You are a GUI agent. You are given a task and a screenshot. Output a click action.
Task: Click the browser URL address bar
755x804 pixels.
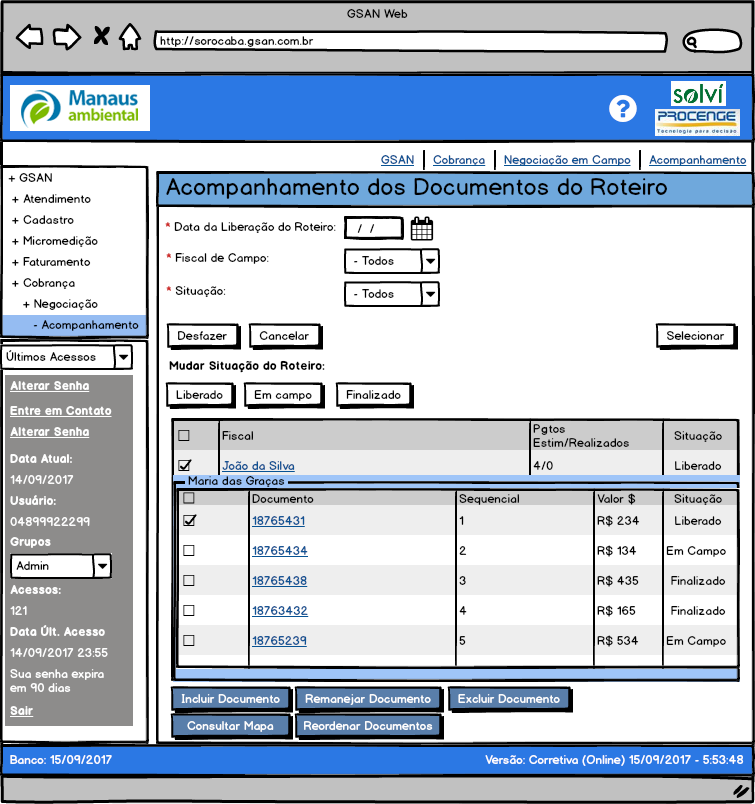pyautogui.click(x=410, y=42)
